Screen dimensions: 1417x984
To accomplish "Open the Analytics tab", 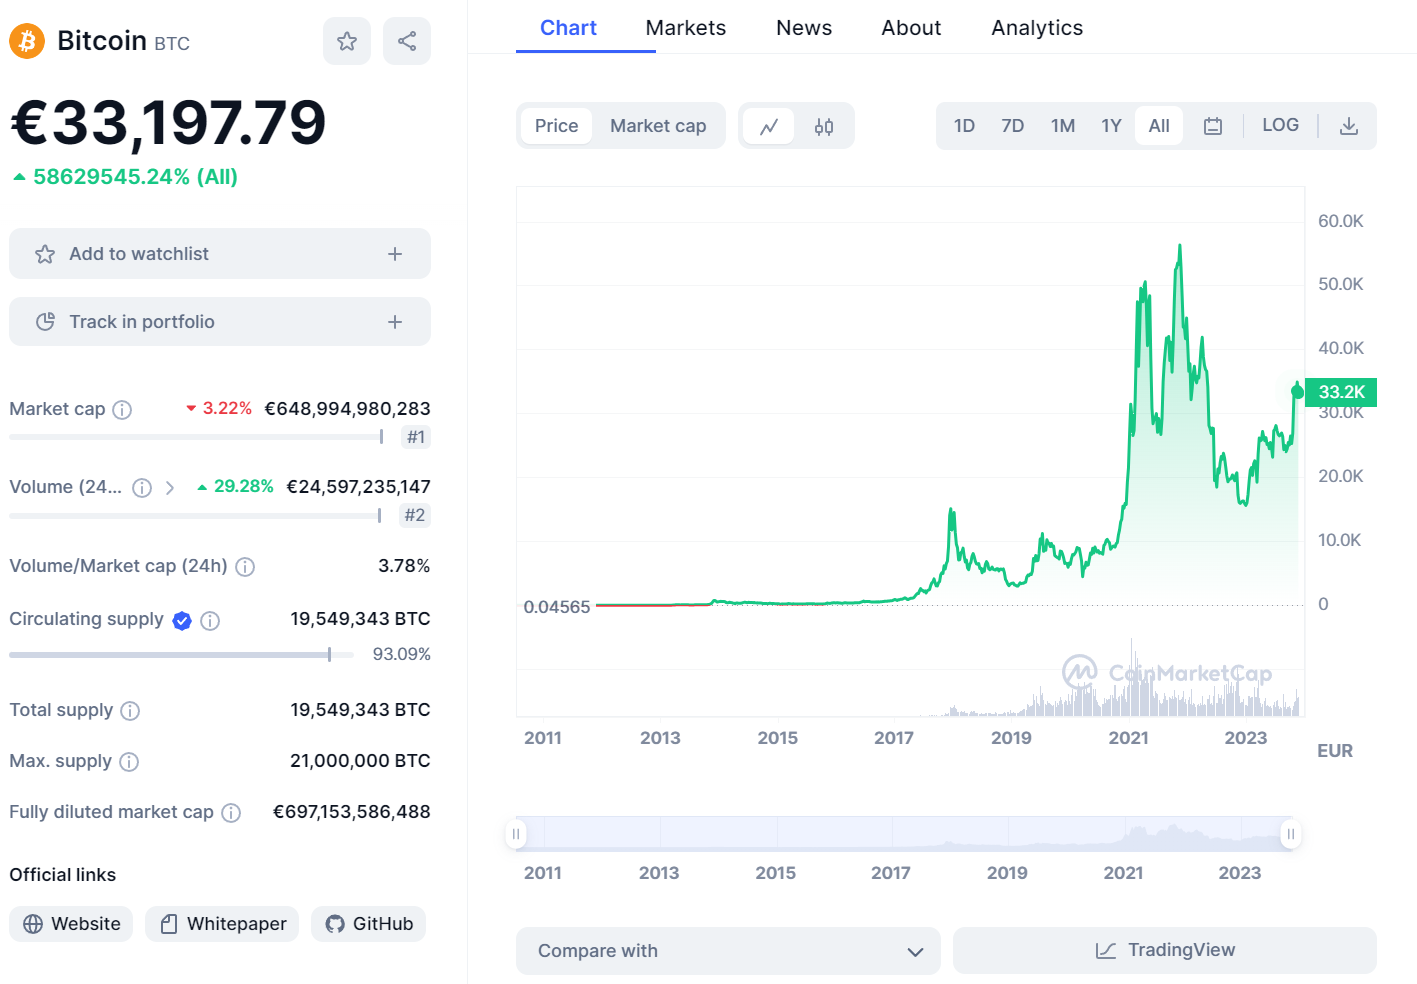I will [x=1037, y=28].
